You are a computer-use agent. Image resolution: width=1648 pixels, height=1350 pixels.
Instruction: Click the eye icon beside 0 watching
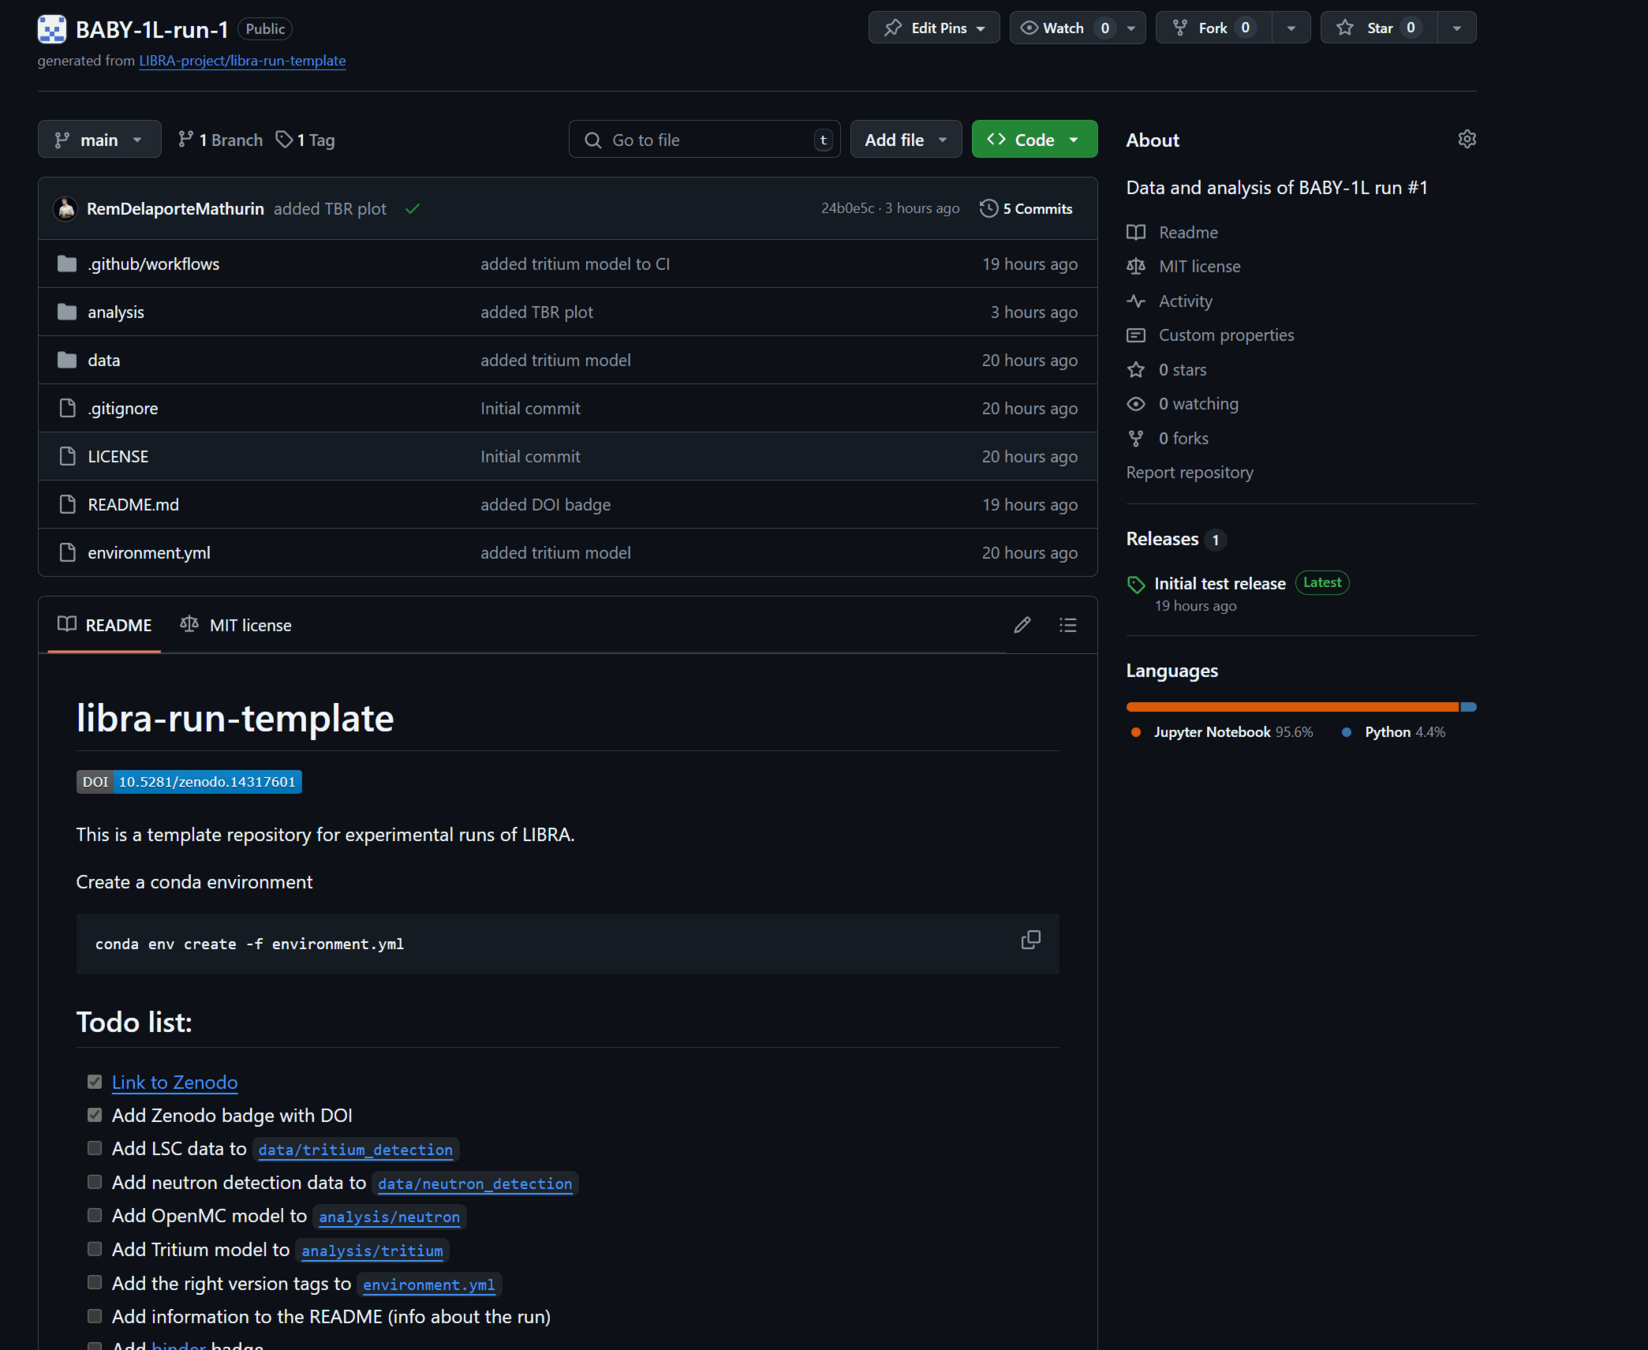click(x=1136, y=404)
